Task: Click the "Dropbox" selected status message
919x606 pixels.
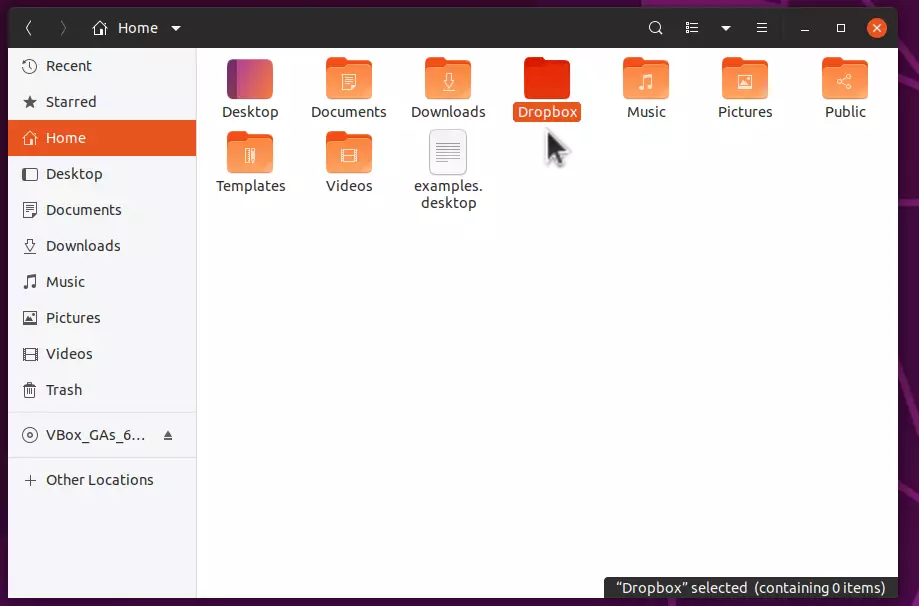Action: [x=751, y=588]
